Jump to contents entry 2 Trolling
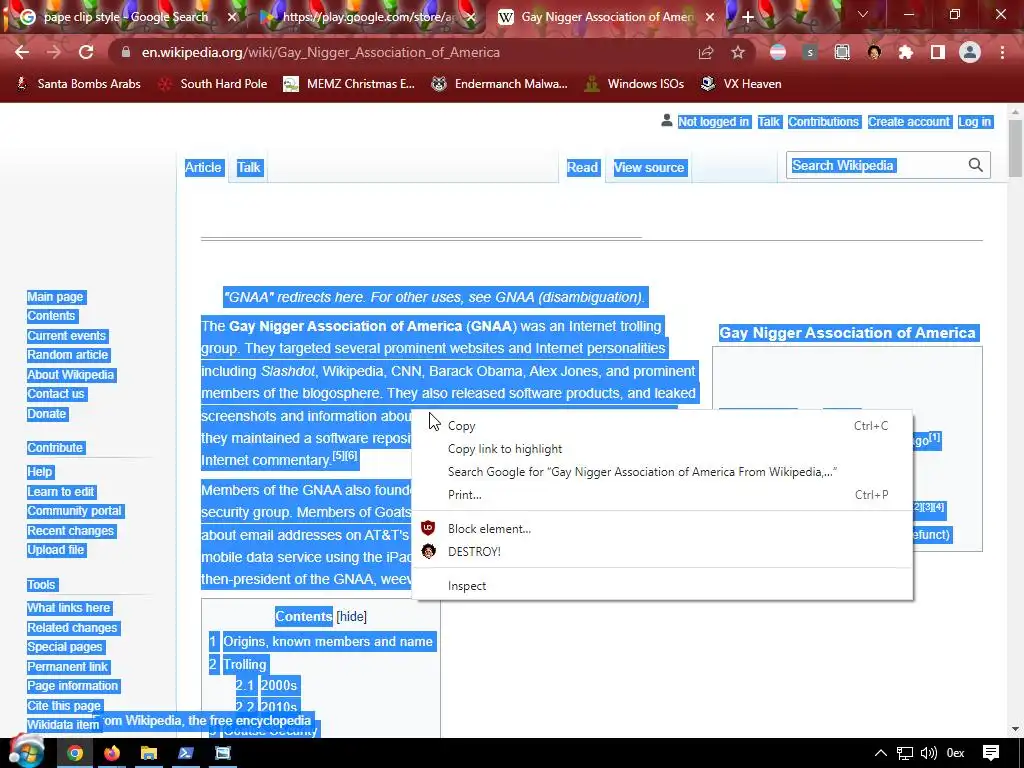1024x768 pixels. click(x=238, y=664)
